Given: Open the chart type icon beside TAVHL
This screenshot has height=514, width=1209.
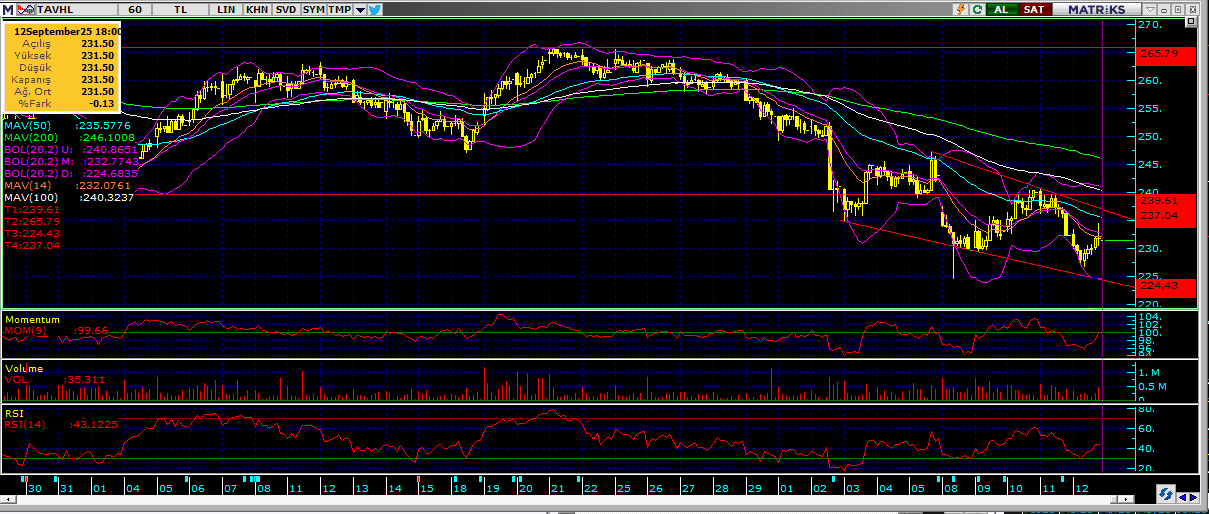Looking at the screenshot, I should point(27,9).
